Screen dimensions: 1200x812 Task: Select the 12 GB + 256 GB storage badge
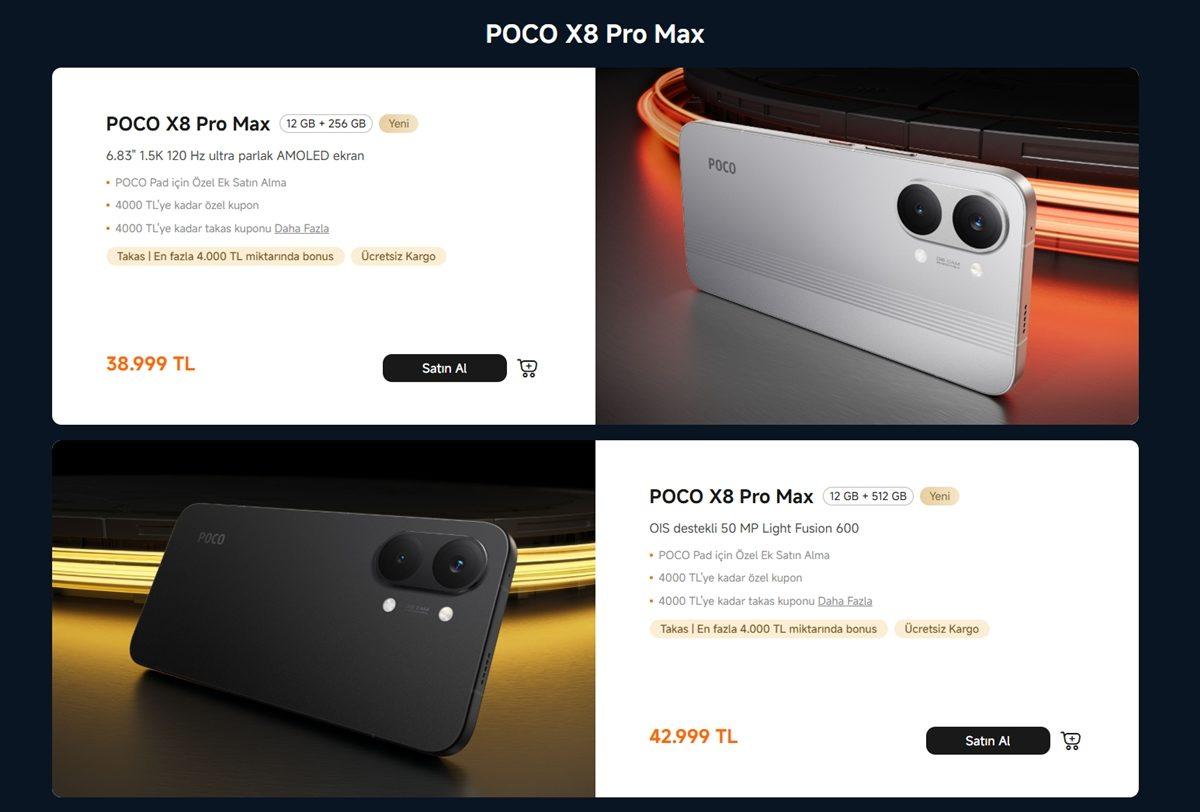pos(326,124)
